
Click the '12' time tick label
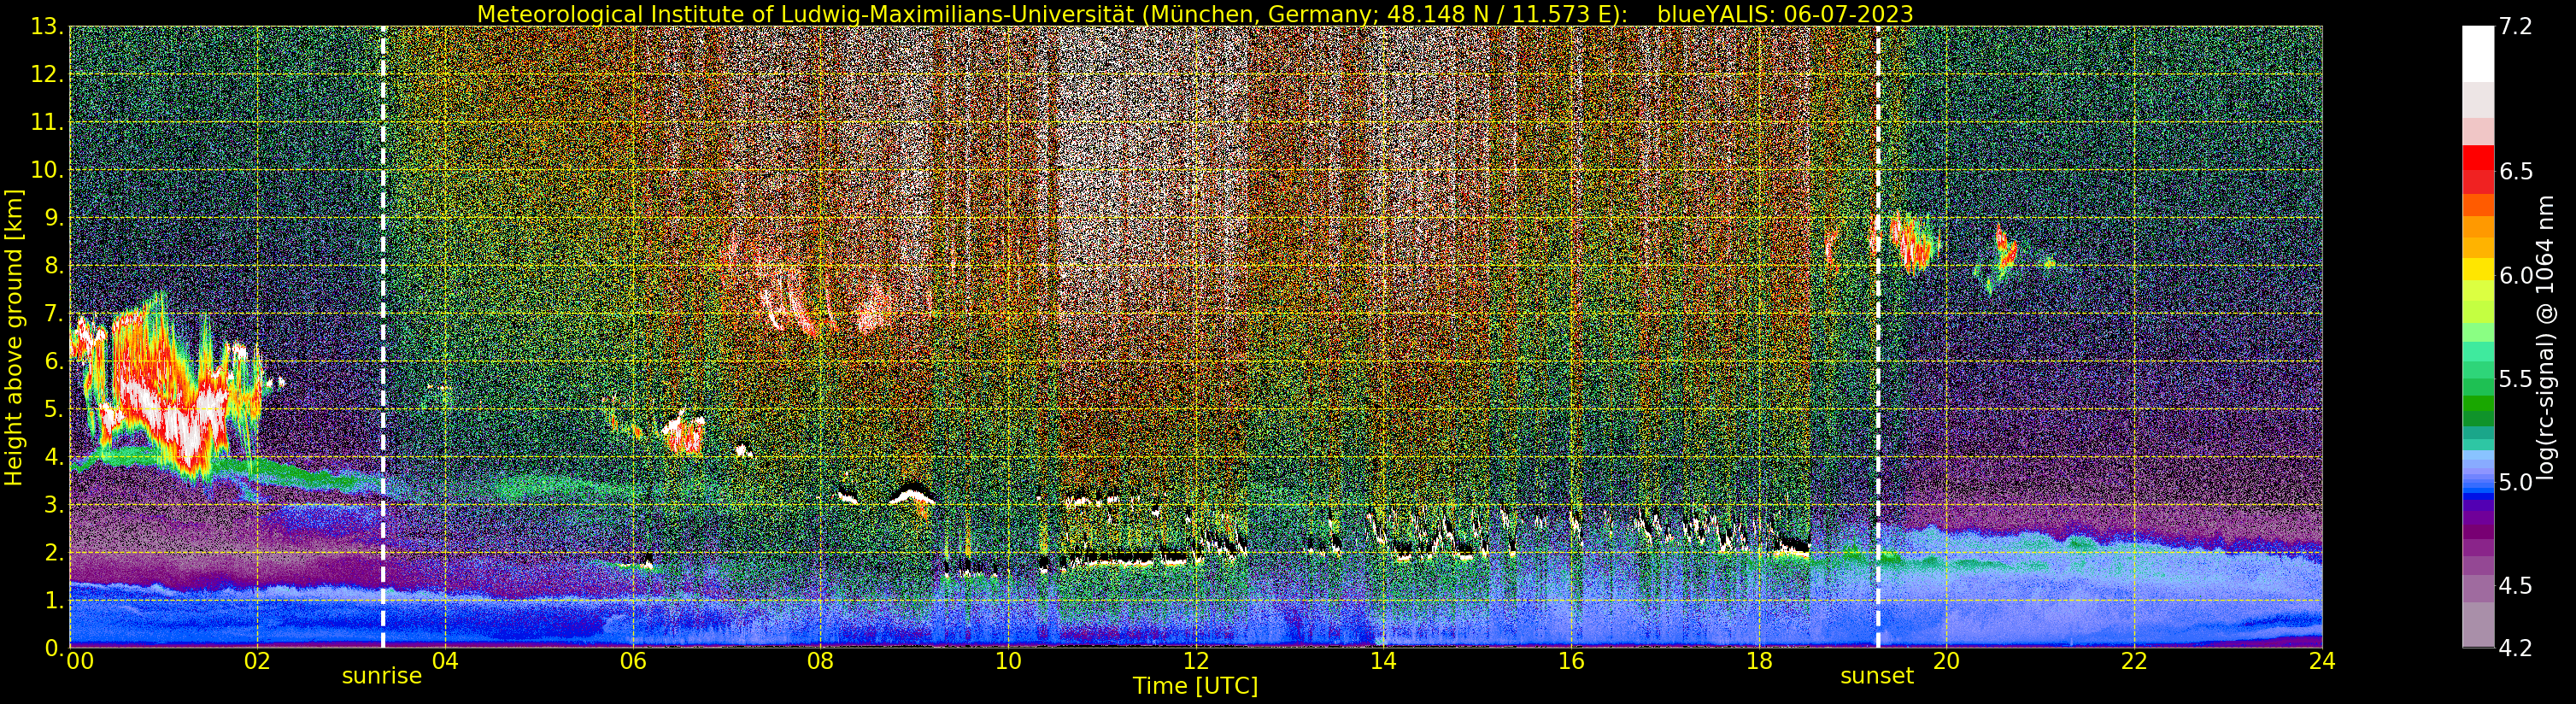pos(1196,661)
